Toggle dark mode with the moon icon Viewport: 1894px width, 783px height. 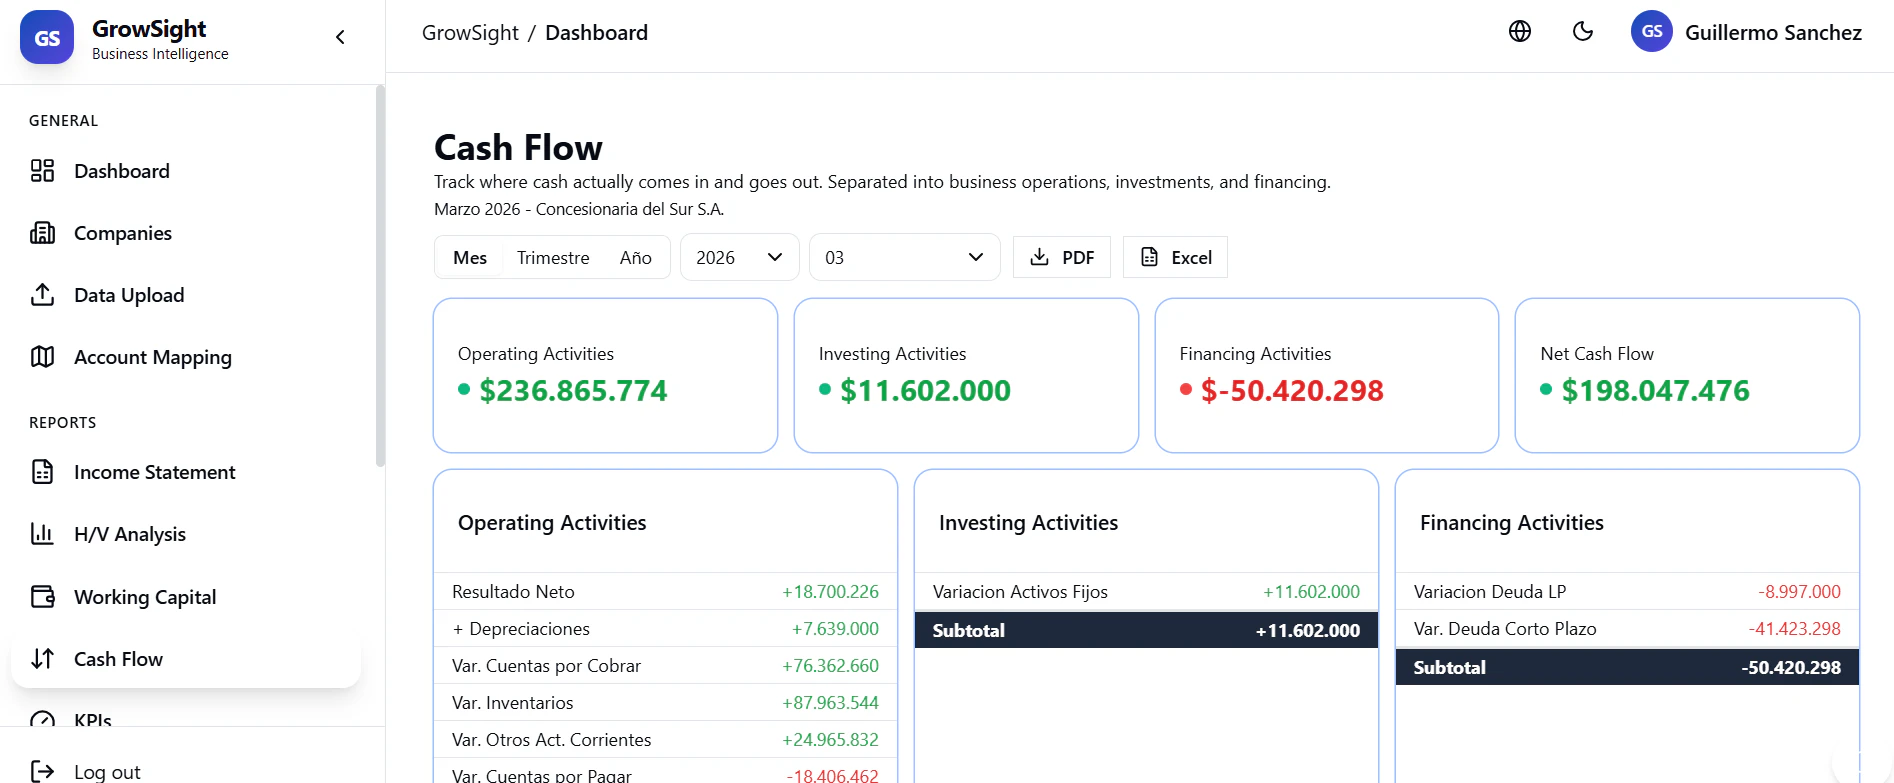[x=1583, y=31]
